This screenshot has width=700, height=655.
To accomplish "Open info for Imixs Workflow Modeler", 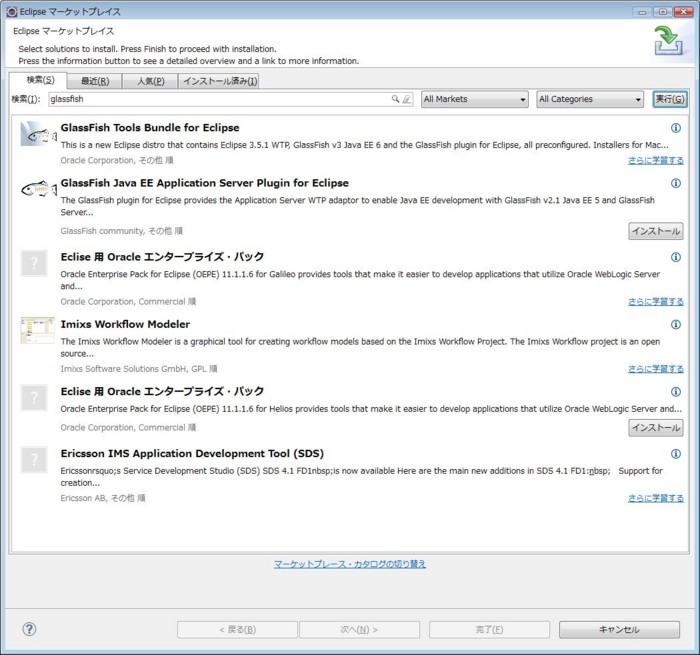I will pyautogui.click(x=675, y=325).
